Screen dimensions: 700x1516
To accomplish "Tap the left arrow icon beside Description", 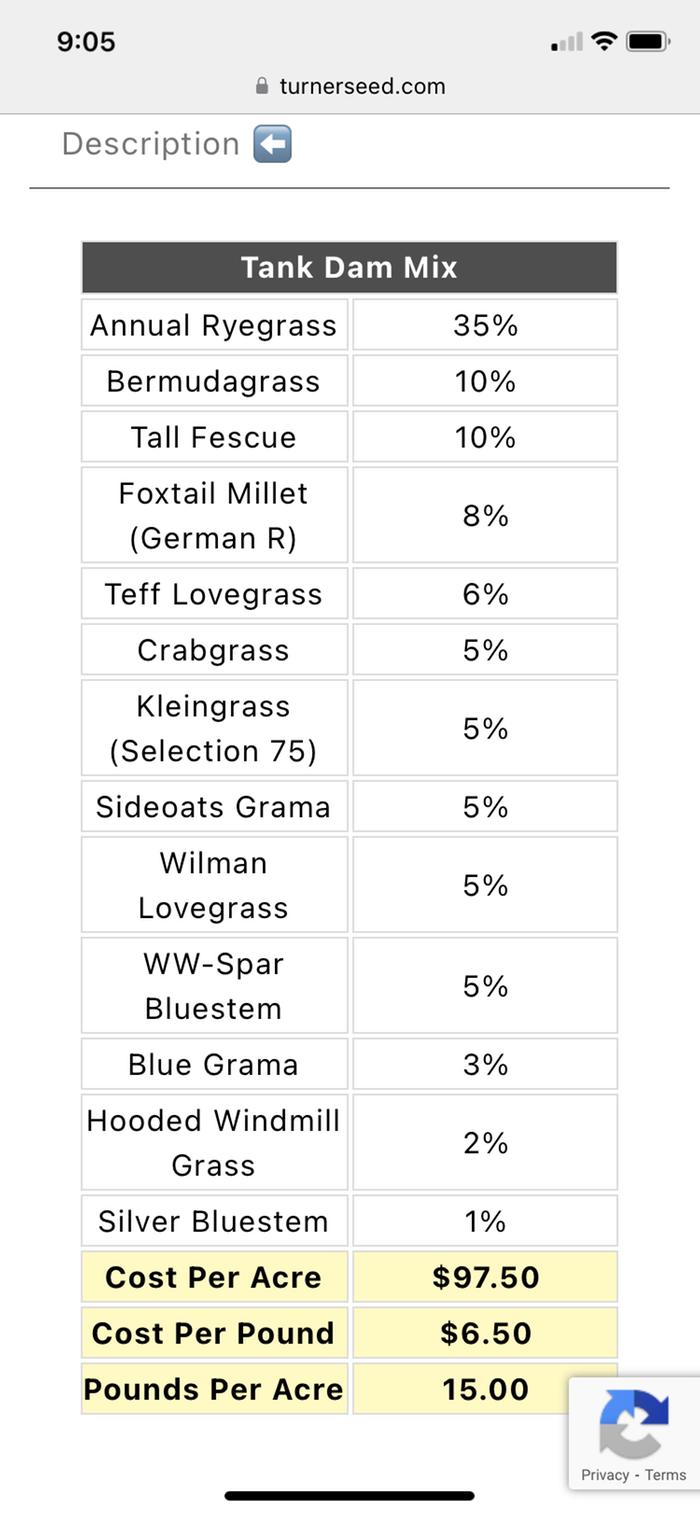I will (x=272, y=144).
